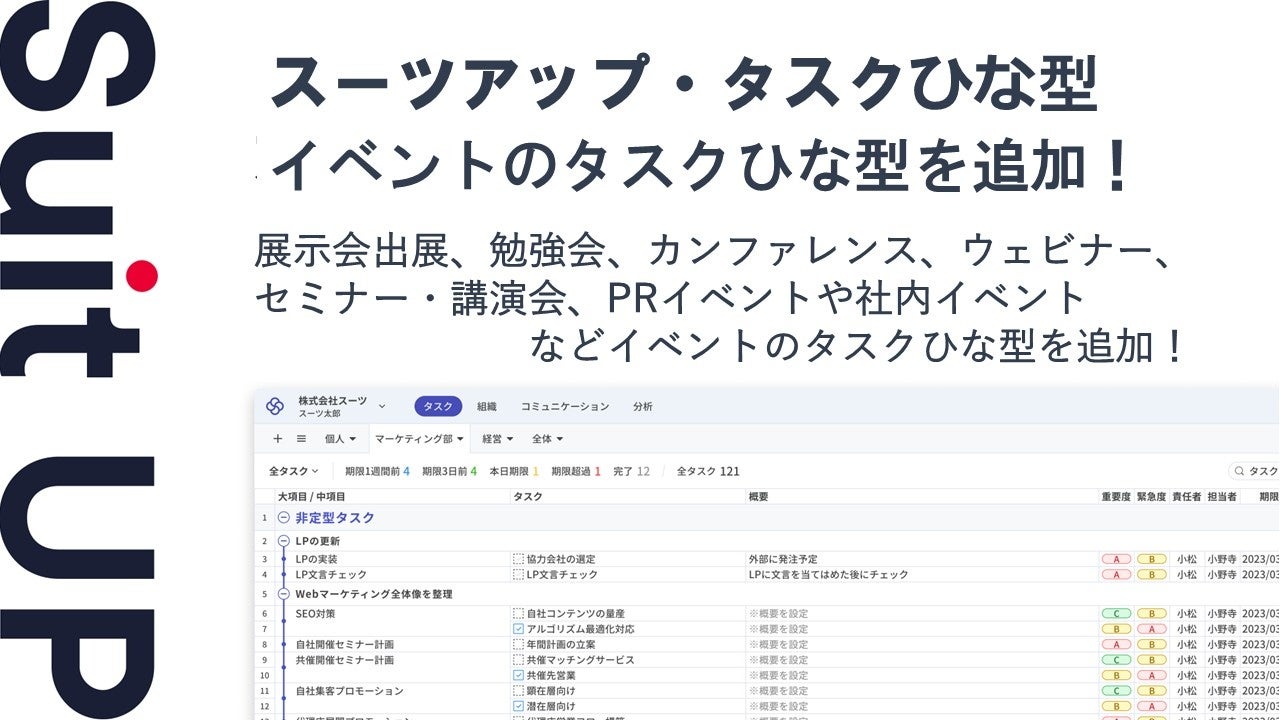Select the LPの実装 row item
The width and height of the screenshot is (1280, 720).
pyautogui.click(x=316, y=559)
